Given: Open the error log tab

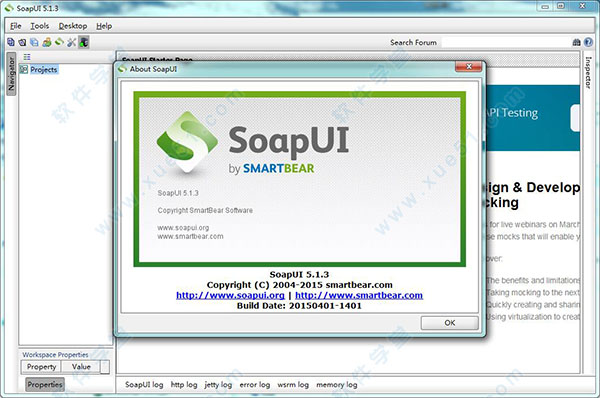Looking at the screenshot, I should [254, 385].
